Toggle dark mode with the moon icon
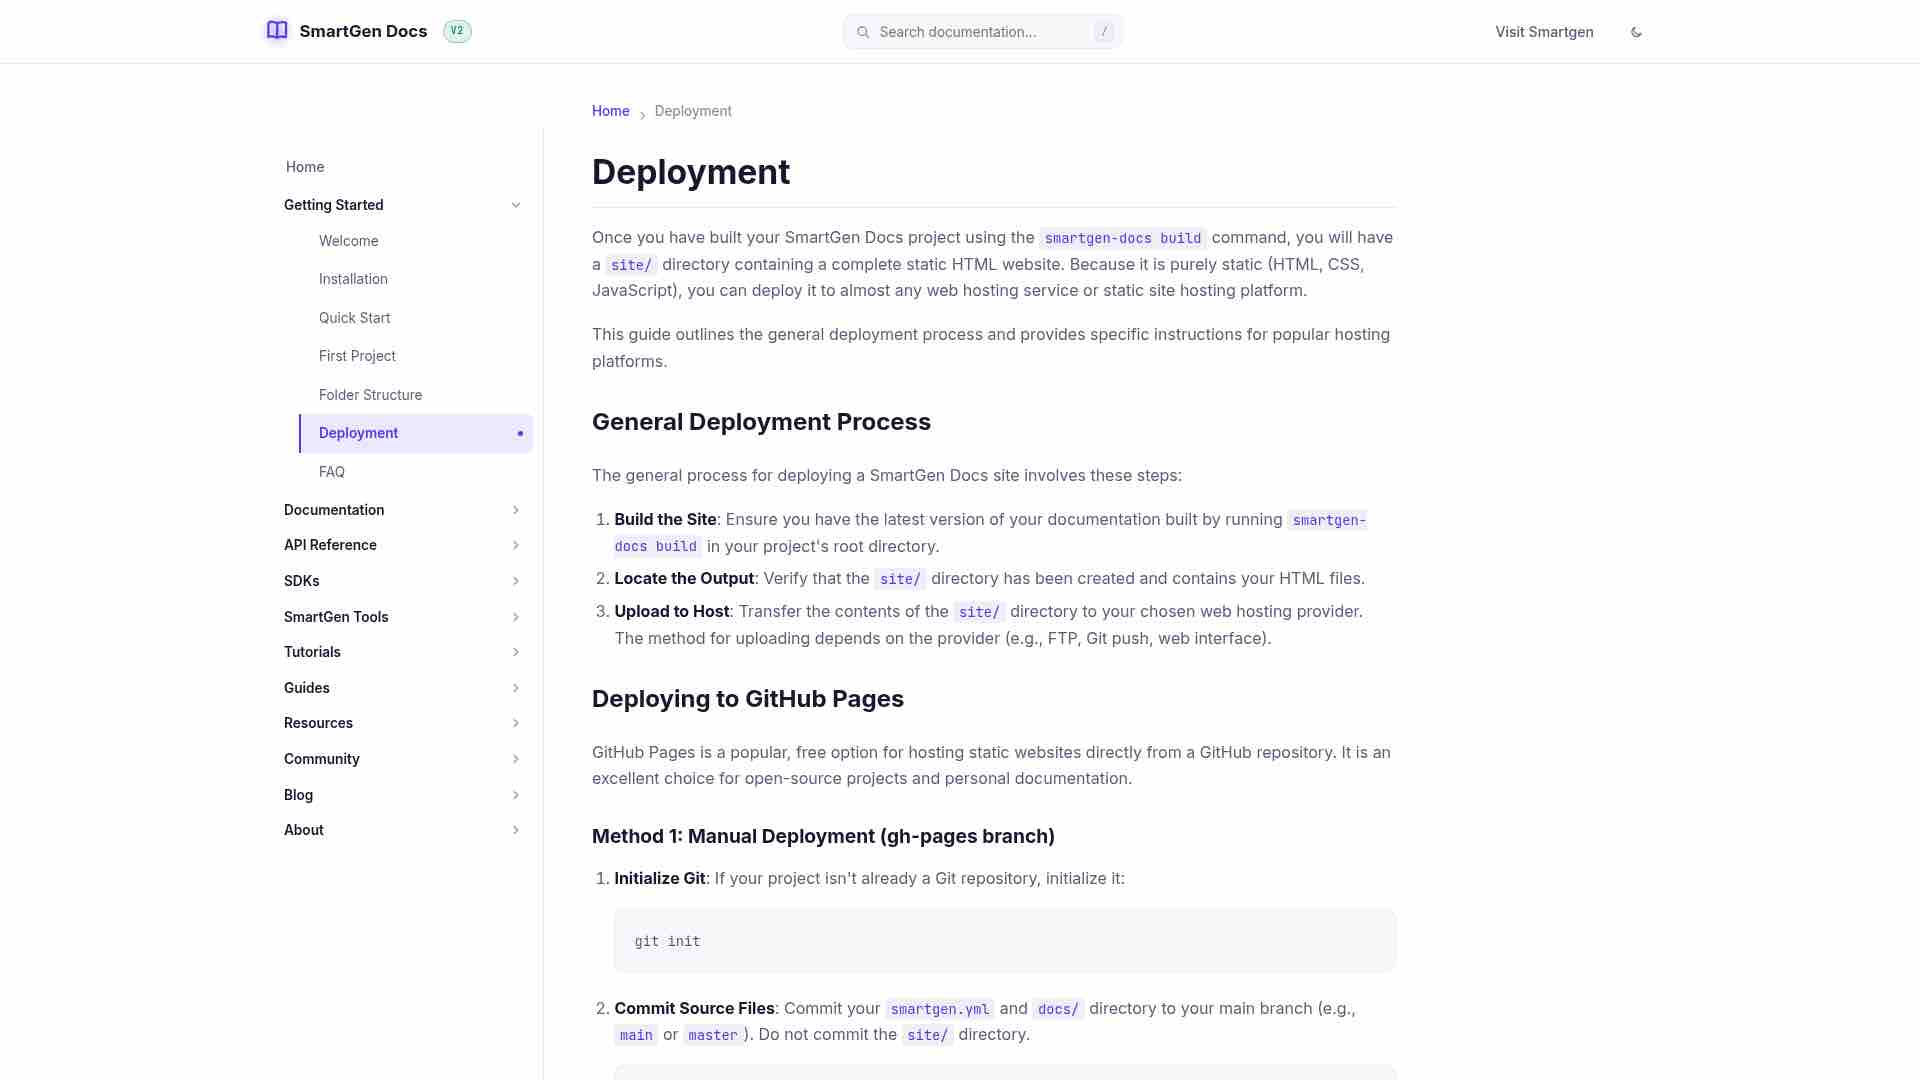 (1636, 32)
